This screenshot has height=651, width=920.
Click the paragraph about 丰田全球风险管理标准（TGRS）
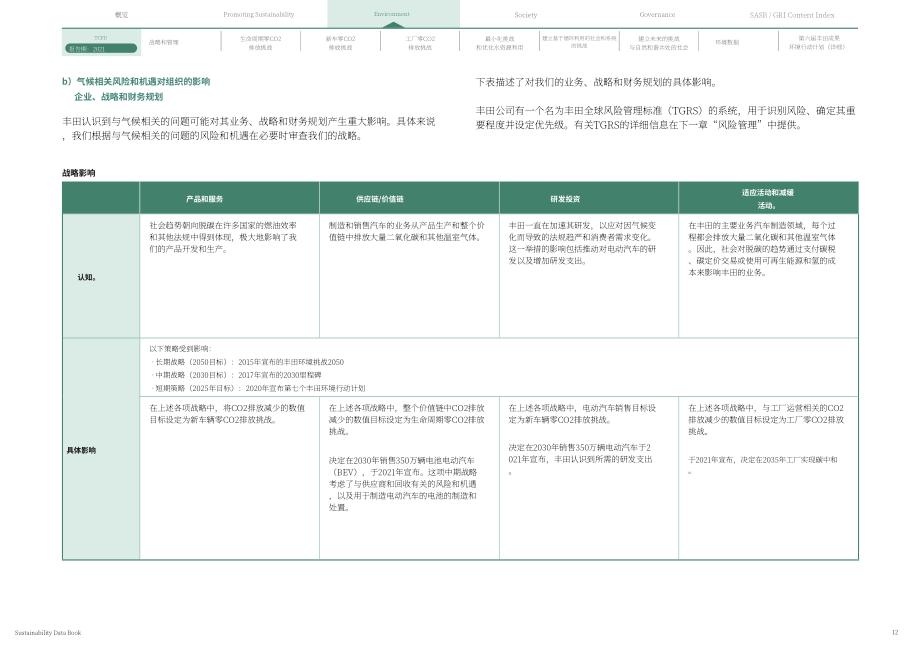tap(665, 117)
